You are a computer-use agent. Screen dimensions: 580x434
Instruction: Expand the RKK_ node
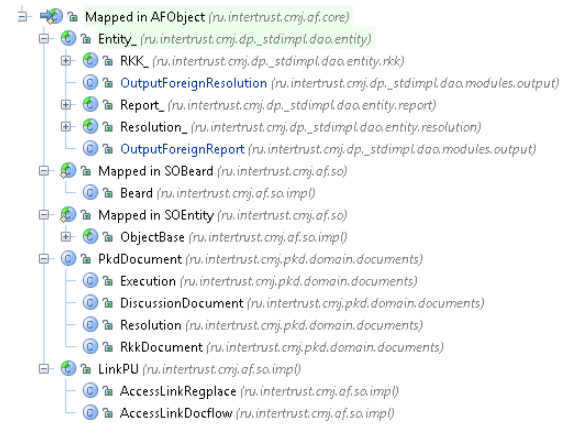pyautogui.click(x=66, y=61)
